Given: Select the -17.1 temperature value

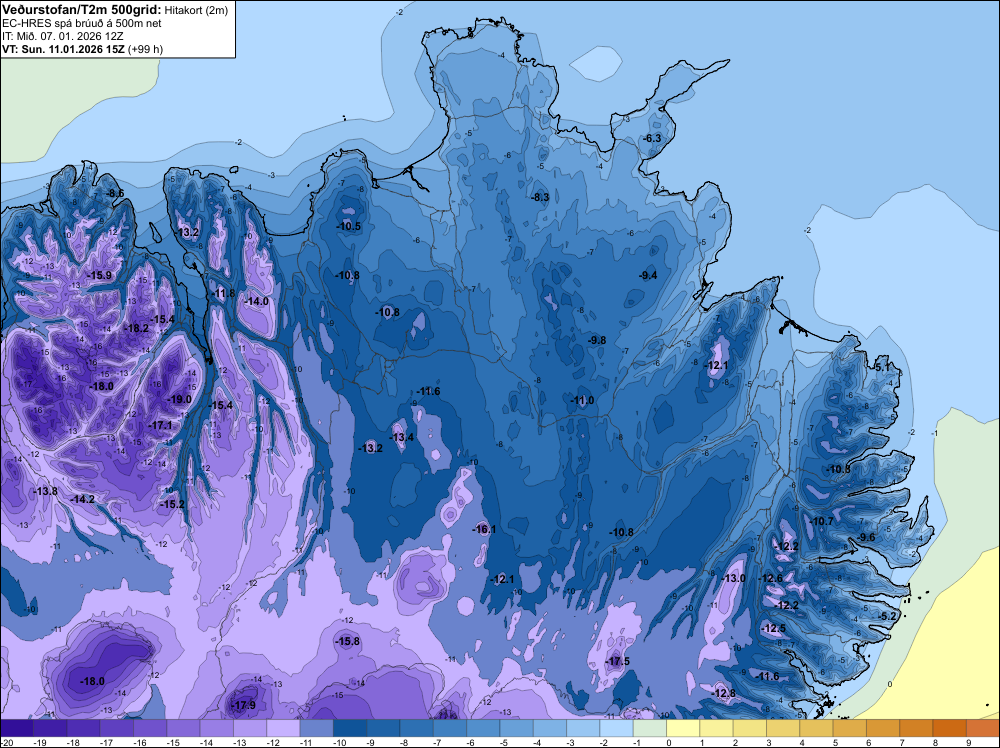Looking at the screenshot, I should pyautogui.click(x=160, y=425).
